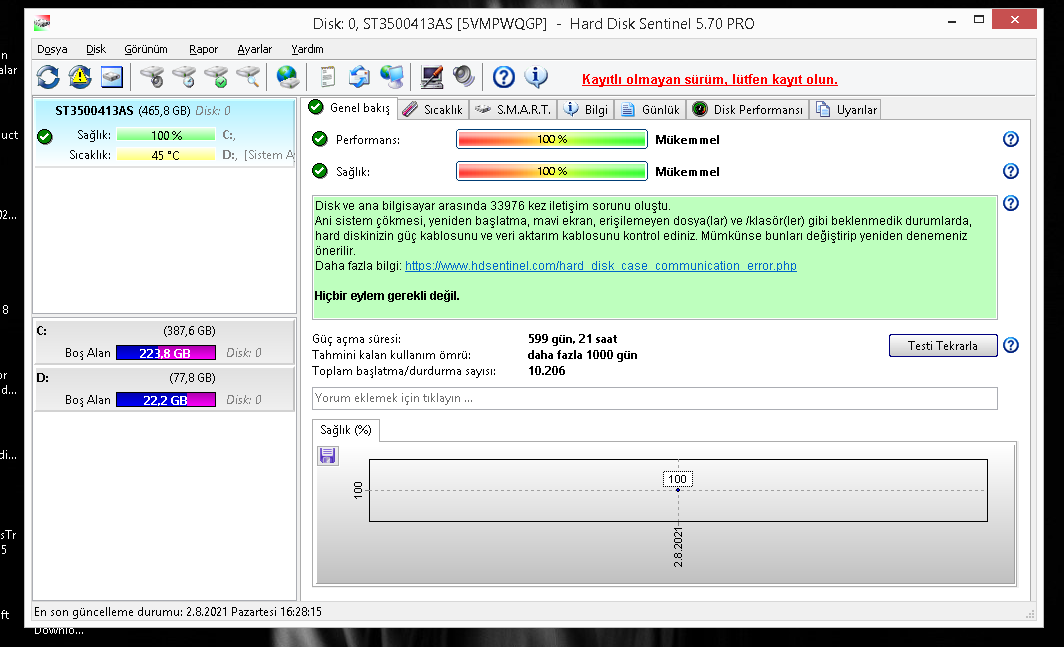Click the Mükemmel label beside Performans bar
The image size is (1064, 647).
point(687,140)
